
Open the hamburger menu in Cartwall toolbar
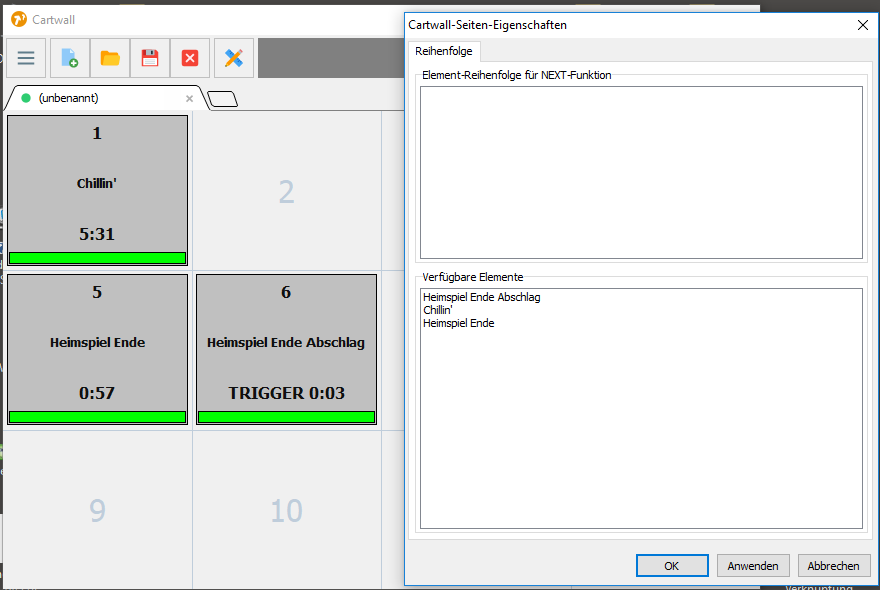26,58
